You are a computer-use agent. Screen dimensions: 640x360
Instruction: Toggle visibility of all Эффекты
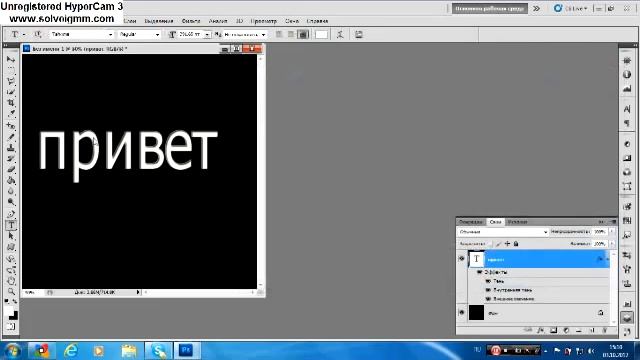click(x=480, y=272)
